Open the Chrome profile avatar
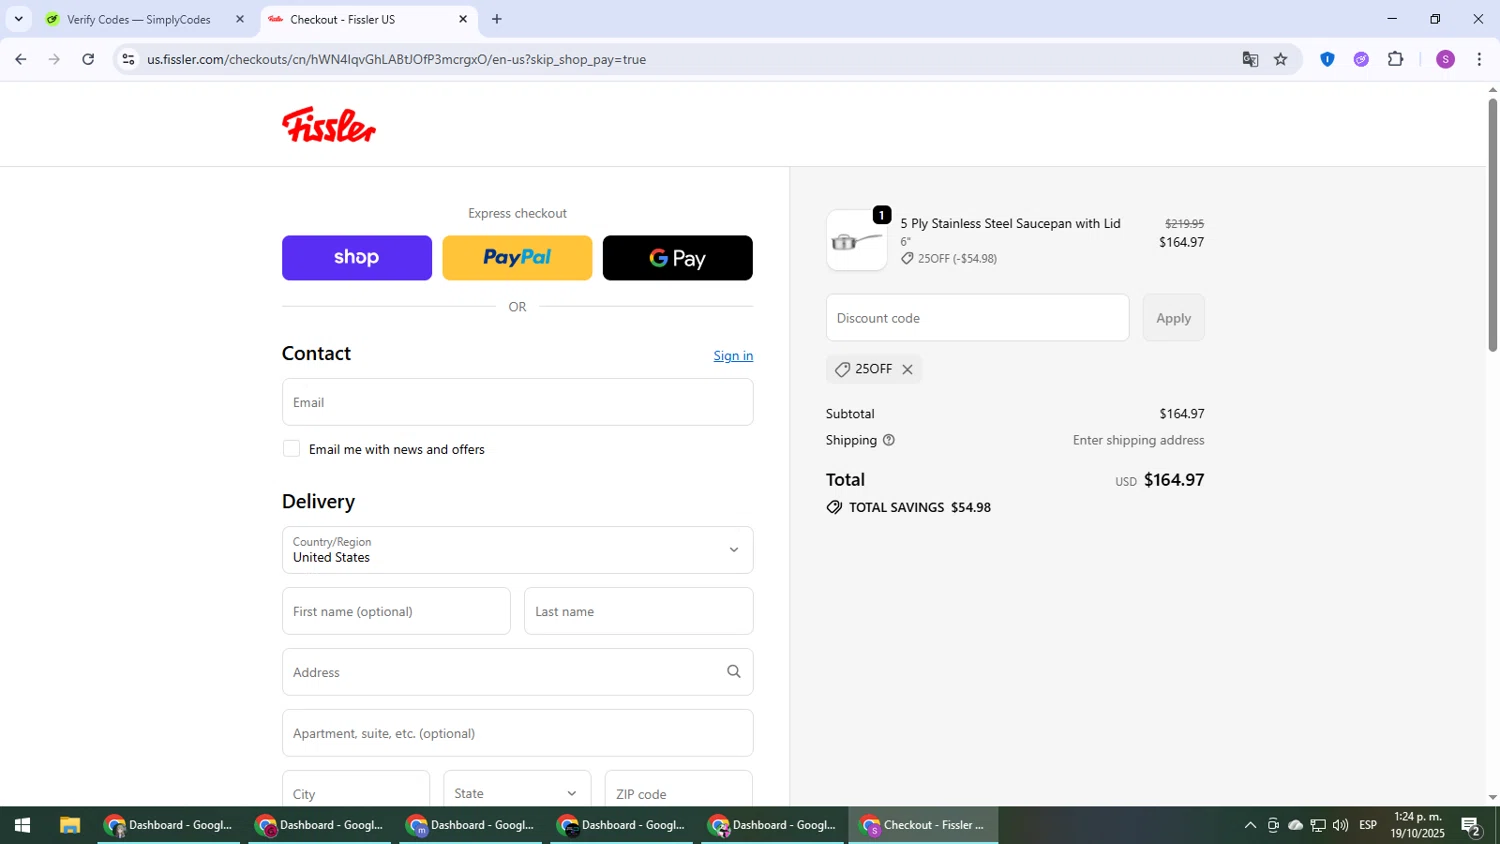The image size is (1500, 844). [x=1445, y=60]
